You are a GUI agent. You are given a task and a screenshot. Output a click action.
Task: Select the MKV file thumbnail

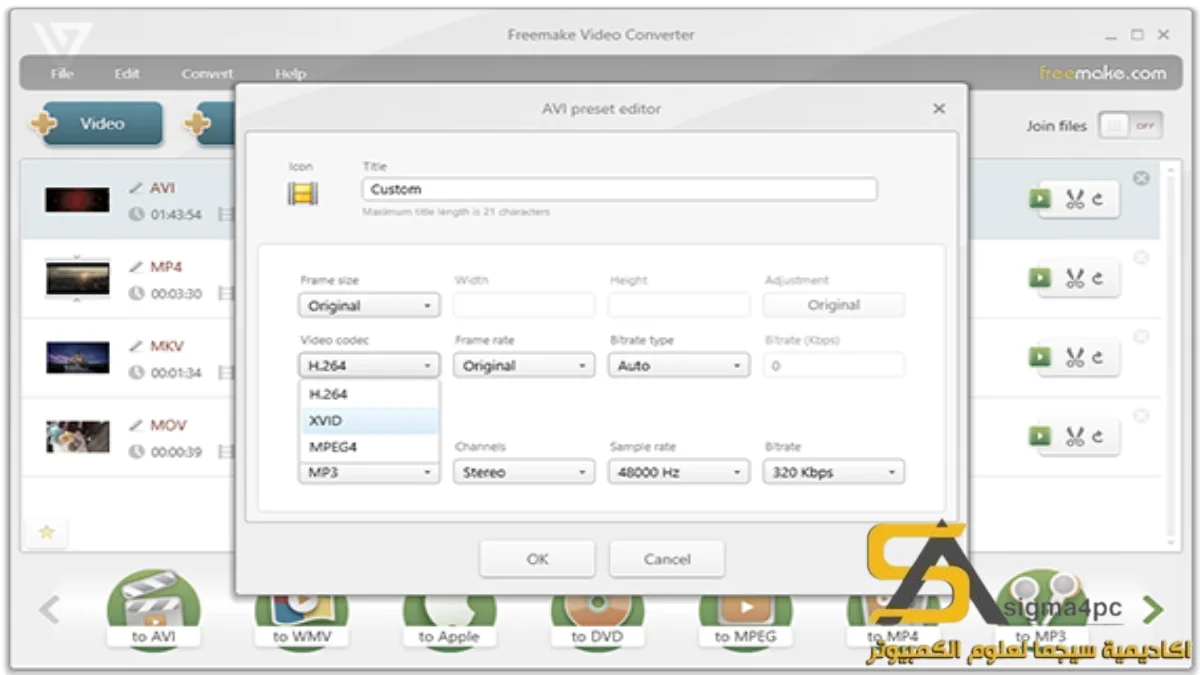77,358
